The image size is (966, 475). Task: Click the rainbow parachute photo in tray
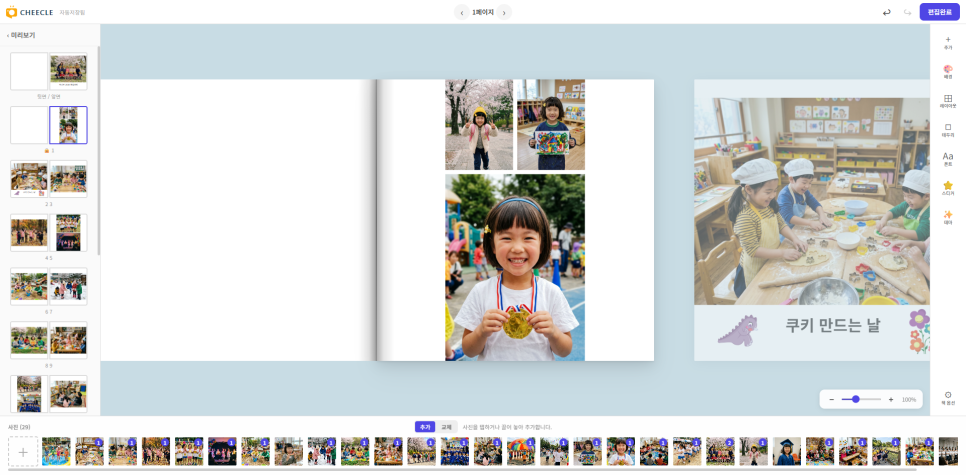pyautogui.click(x=521, y=452)
